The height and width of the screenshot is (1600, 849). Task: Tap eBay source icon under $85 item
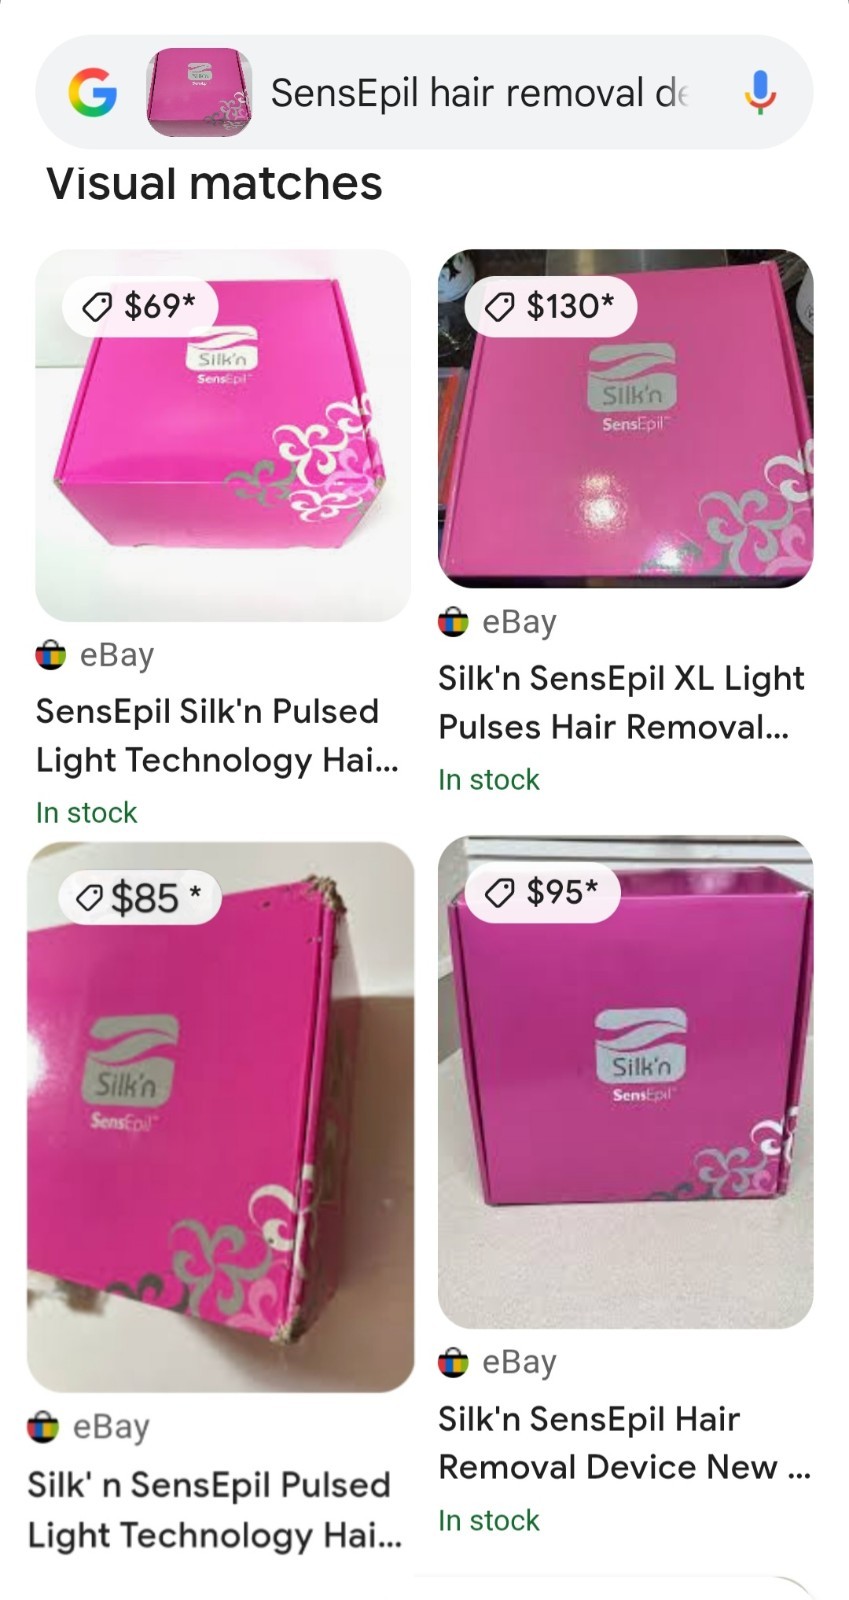tap(42, 1427)
